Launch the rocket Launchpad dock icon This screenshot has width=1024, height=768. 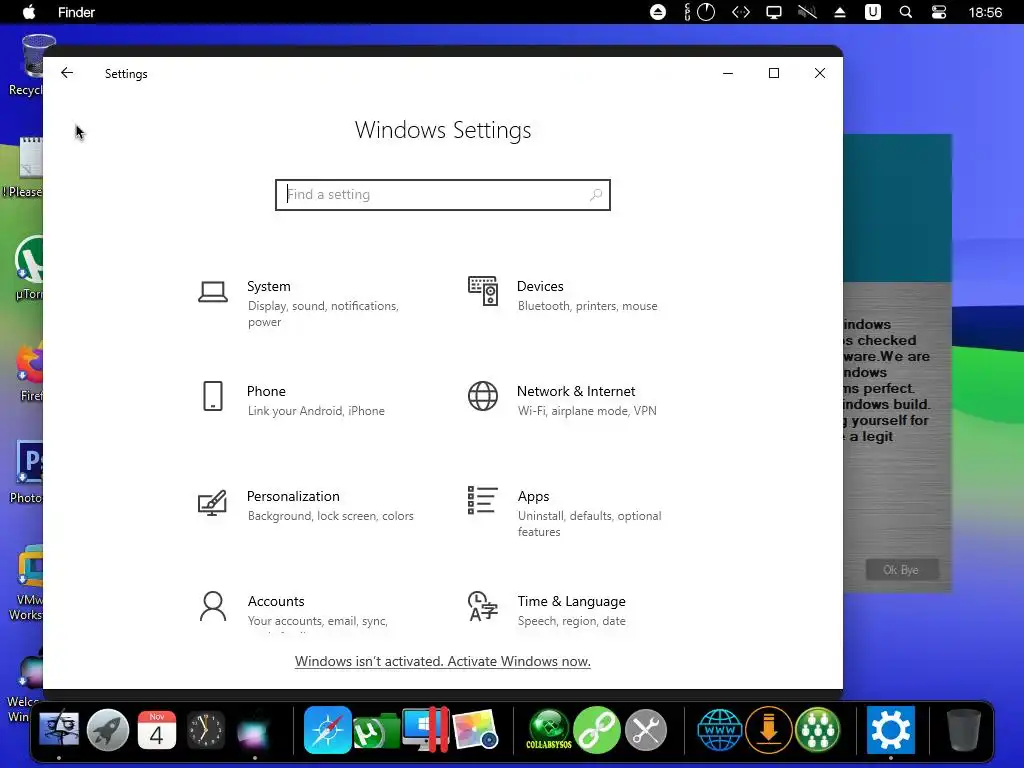(108, 729)
